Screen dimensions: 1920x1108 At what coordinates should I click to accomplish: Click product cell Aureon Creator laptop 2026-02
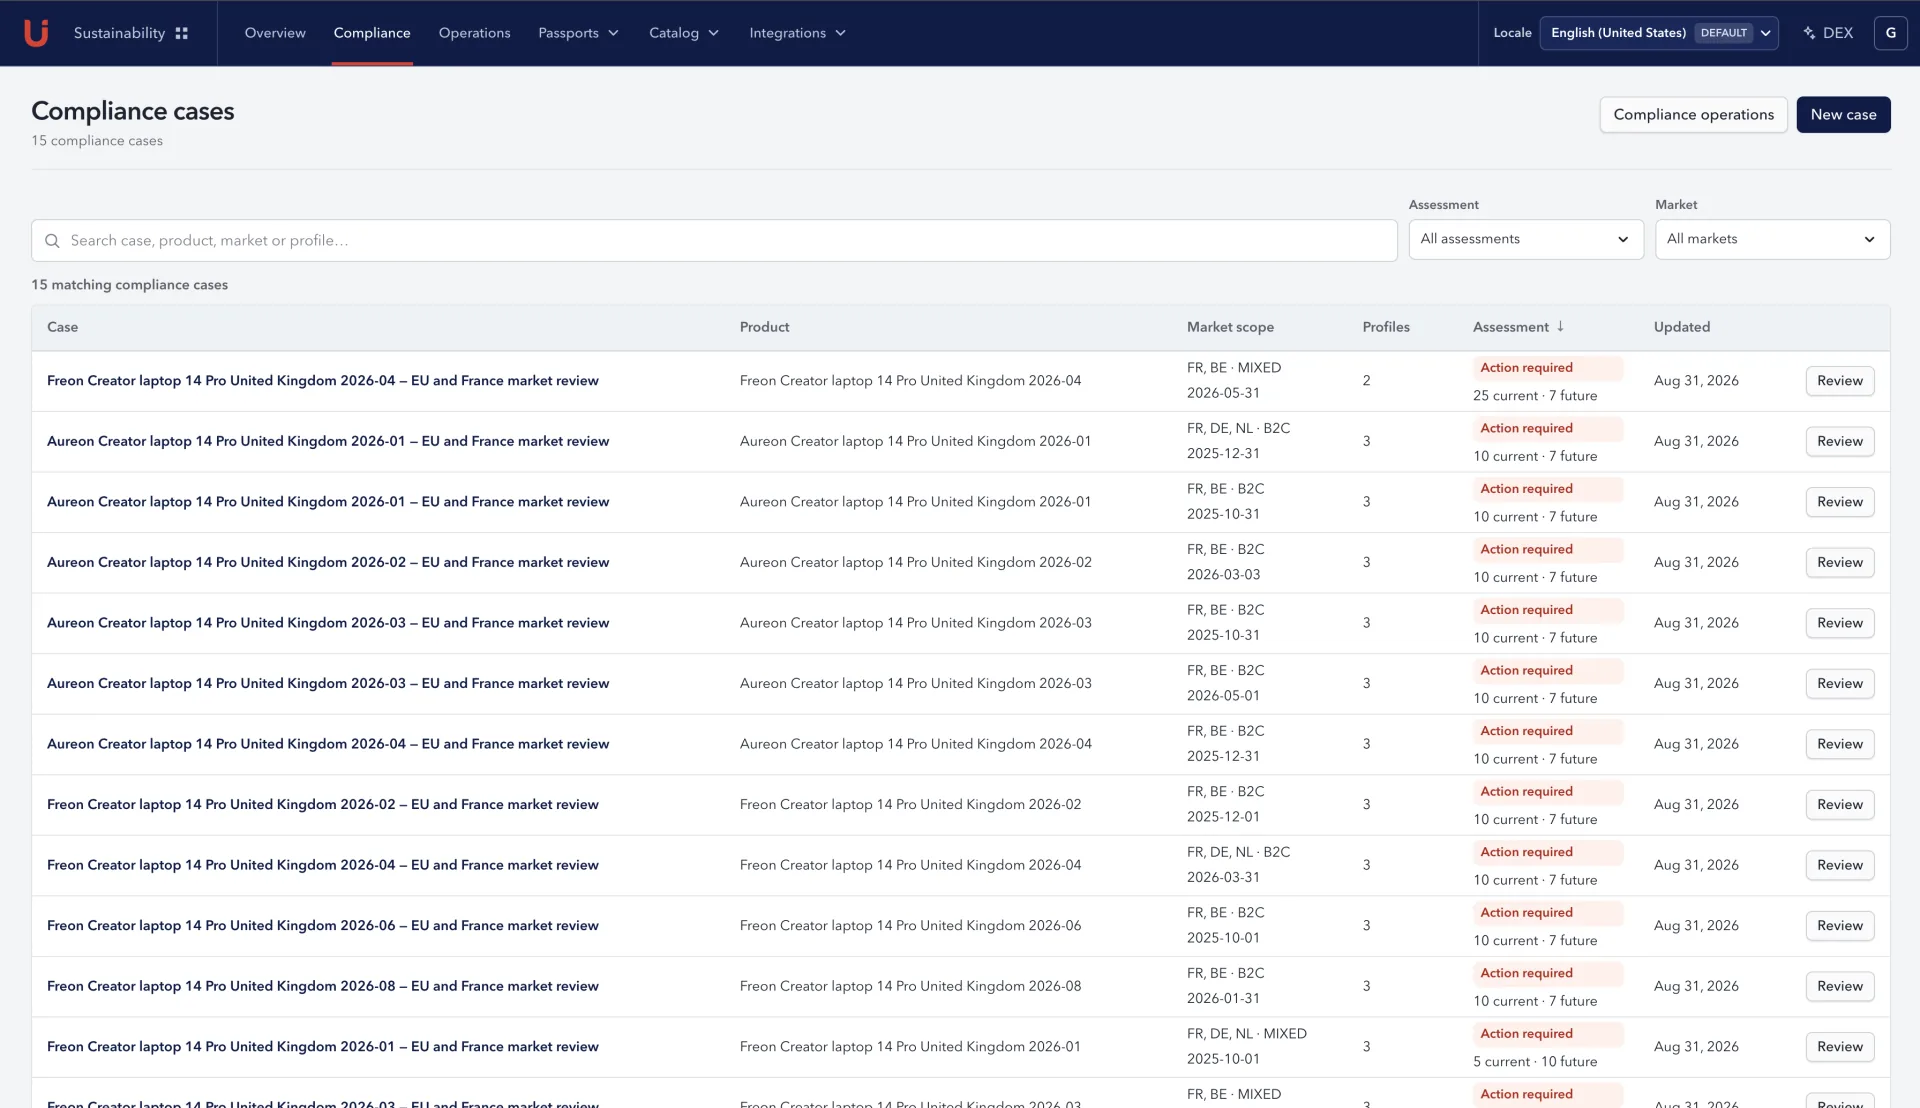click(916, 562)
